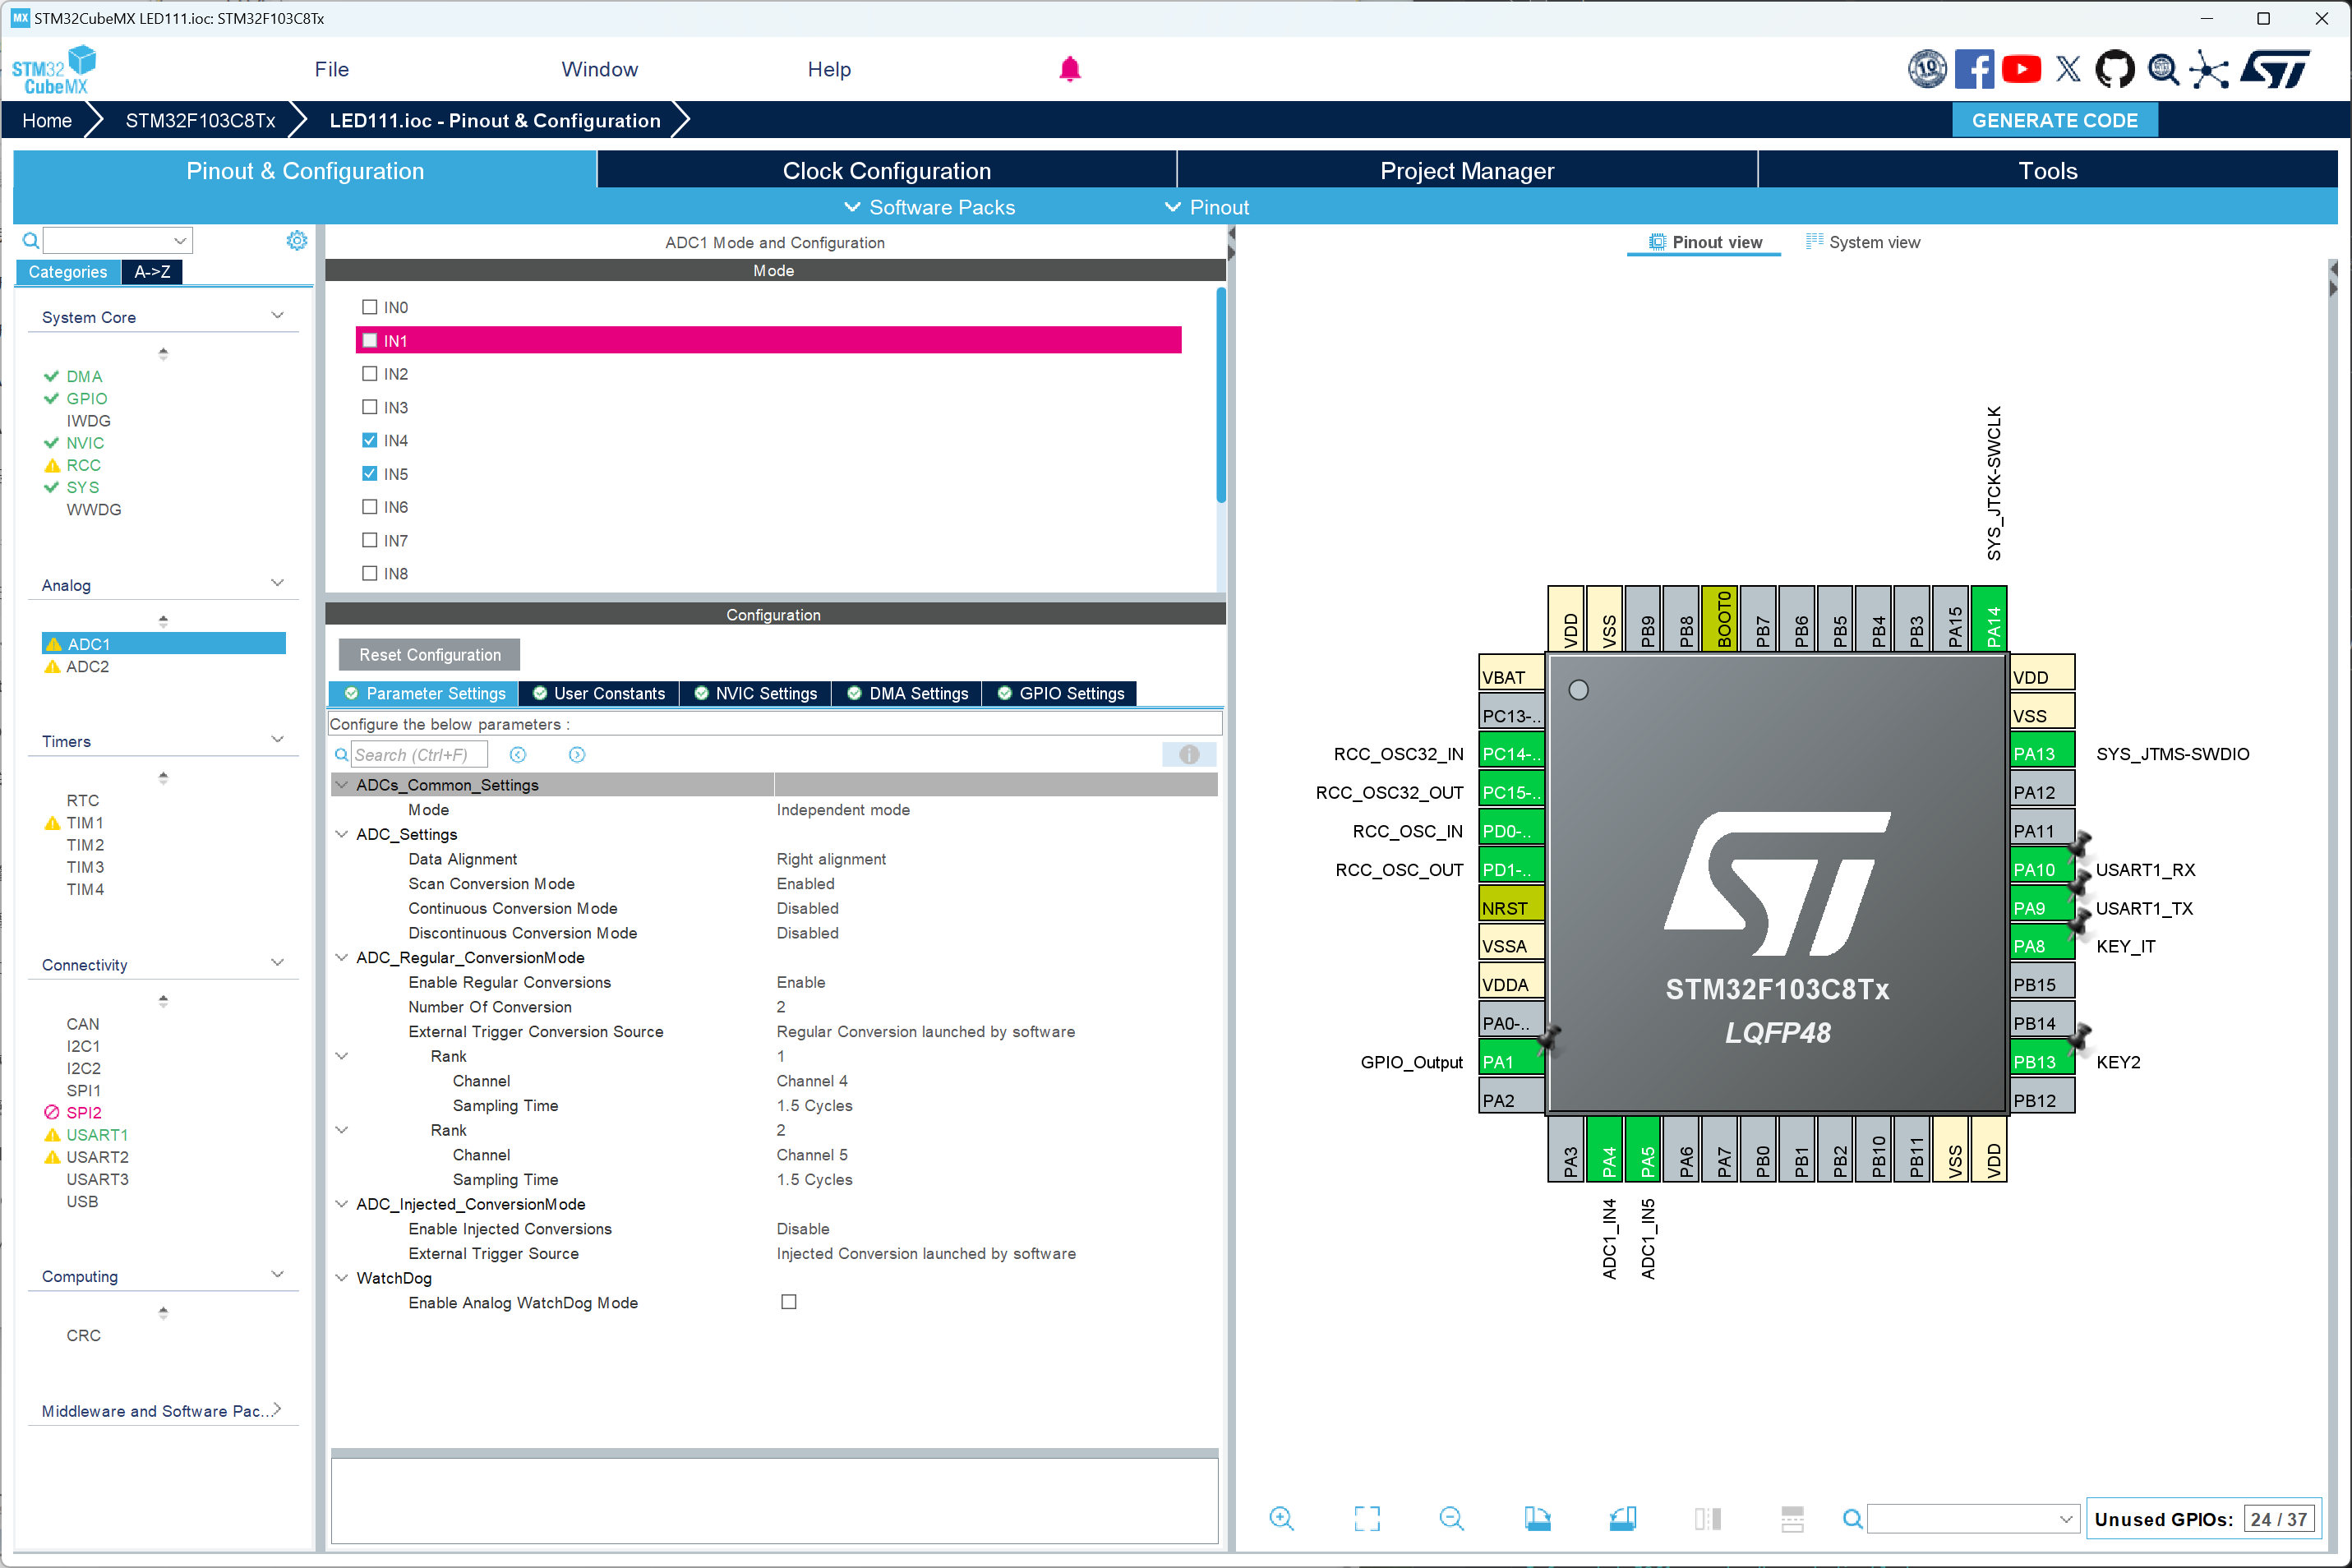Screen dimensions: 2352x1568
Task: Enable the IN7 channel checkbox
Action: pos(370,540)
